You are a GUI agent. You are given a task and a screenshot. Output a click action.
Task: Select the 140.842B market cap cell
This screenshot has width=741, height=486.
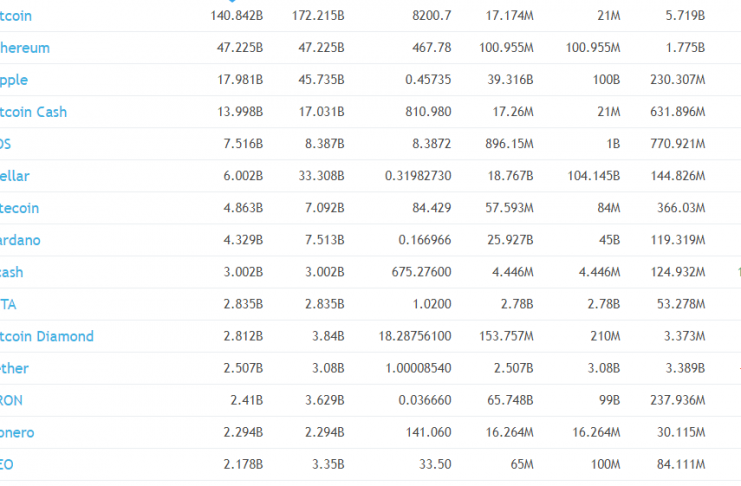(236, 16)
